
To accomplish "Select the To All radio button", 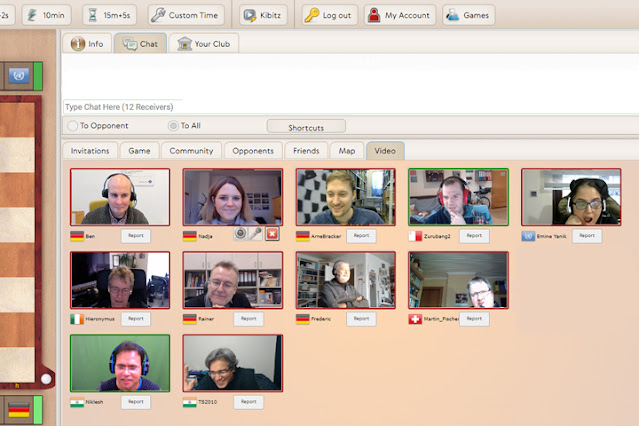I will (x=173, y=126).
